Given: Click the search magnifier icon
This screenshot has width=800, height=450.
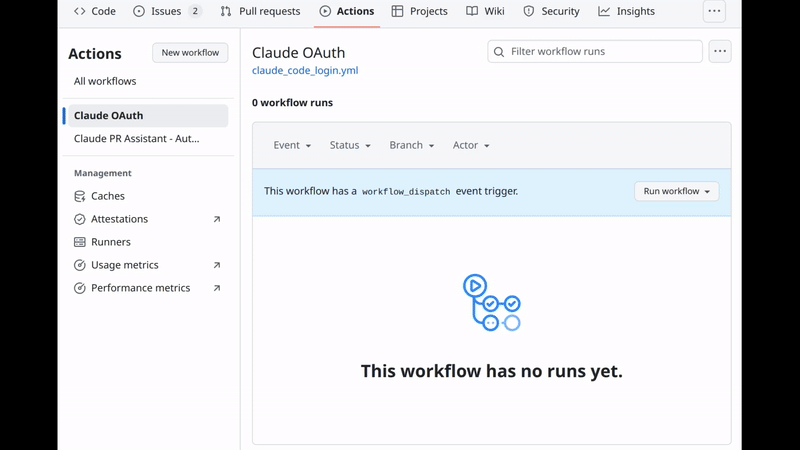Looking at the screenshot, I should pyautogui.click(x=499, y=52).
